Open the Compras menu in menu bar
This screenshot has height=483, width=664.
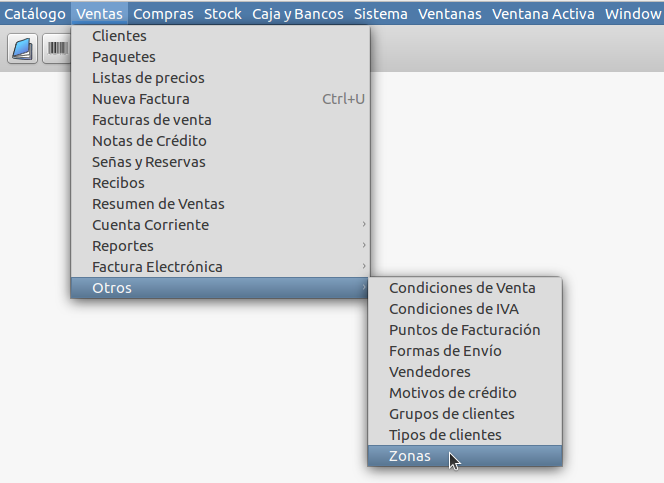click(x=163, y=14)
